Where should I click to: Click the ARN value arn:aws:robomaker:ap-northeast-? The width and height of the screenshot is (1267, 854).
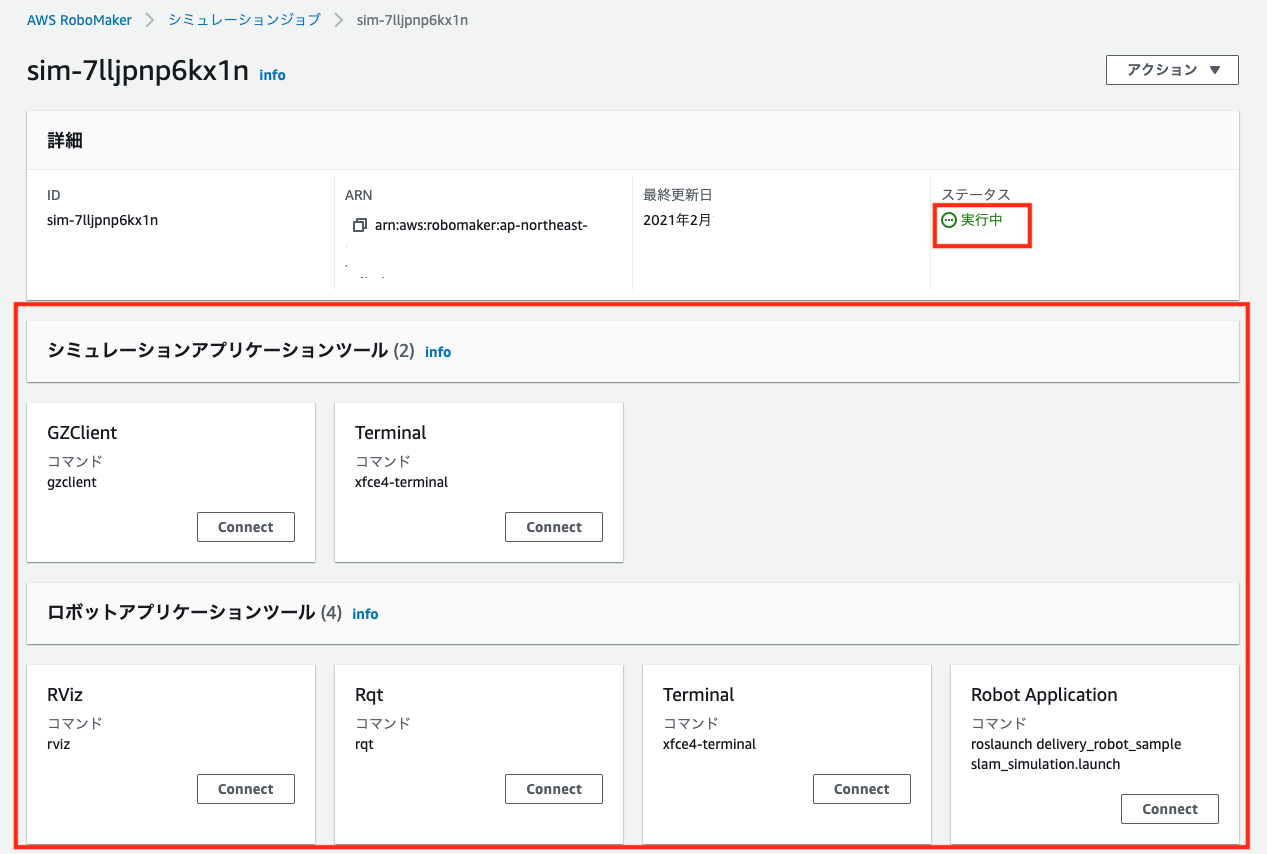click(481, 225)
